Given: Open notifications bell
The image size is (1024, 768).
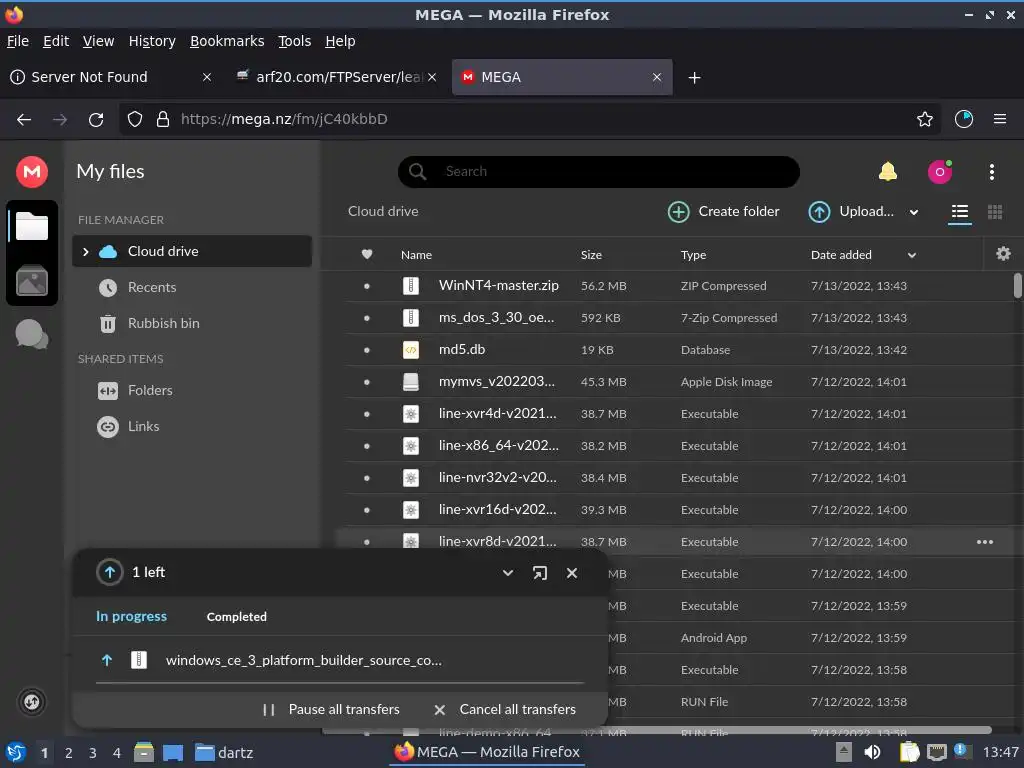Looking at the screenshot, I should 888,172.
